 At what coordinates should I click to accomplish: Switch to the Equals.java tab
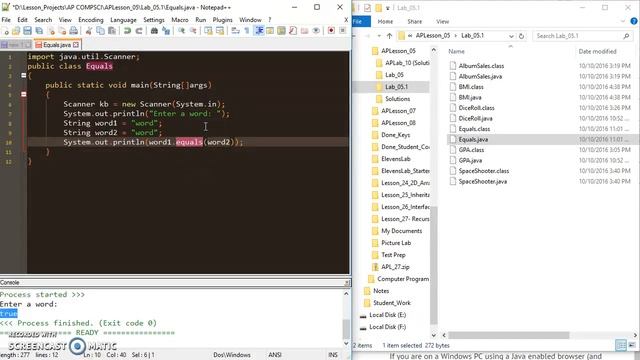57,45
